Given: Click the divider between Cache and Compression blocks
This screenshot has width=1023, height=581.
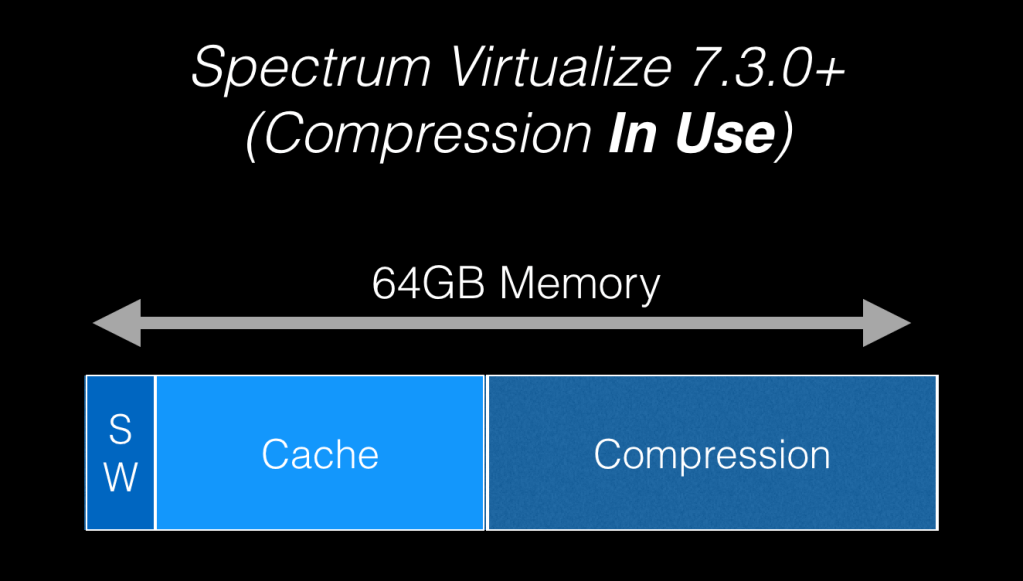Looking at the screenshot, I should [x=486, y=452].
